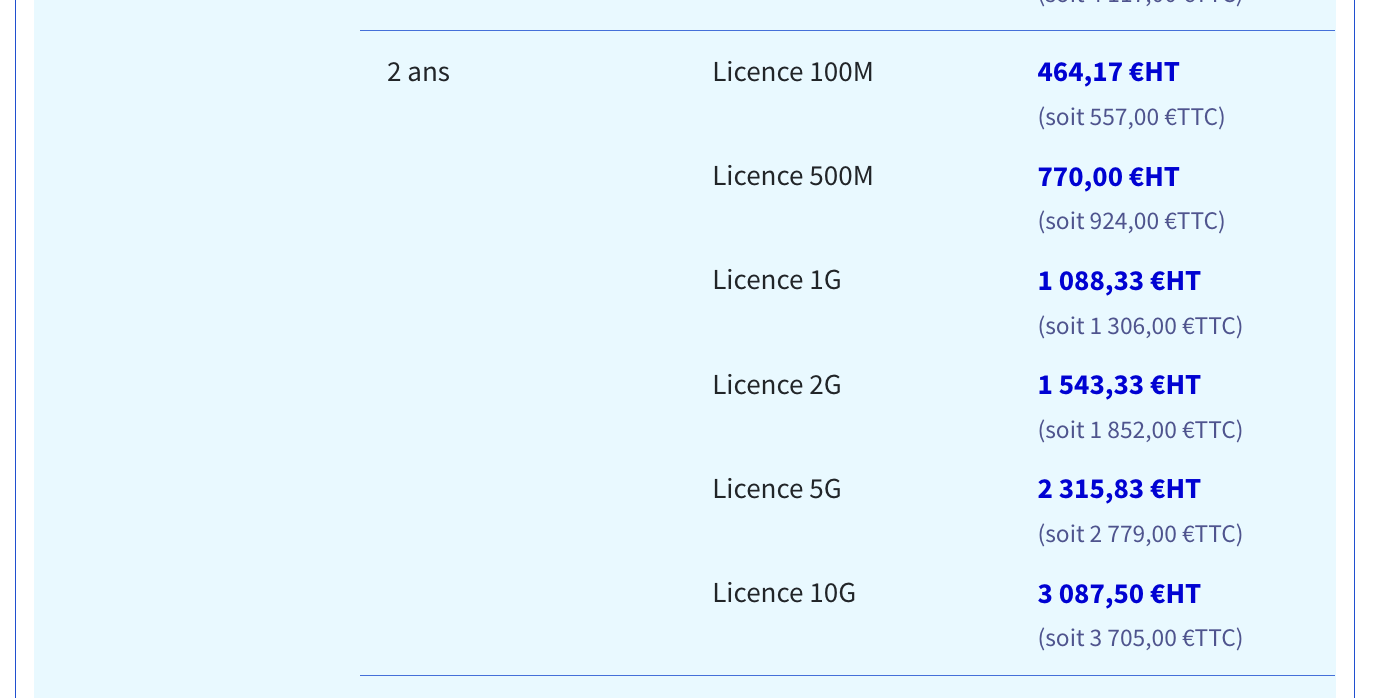Viewport: 1382px width, 698px height.
Task: Click the Licence 5G label
Action: 777,488
